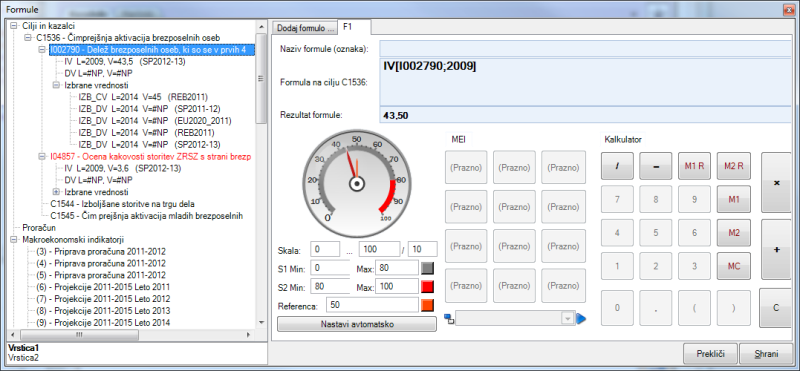800x371 pixels.
Task: Click the tree horizontal scrollbar right arrow
Action: click(x=248, y=335)
